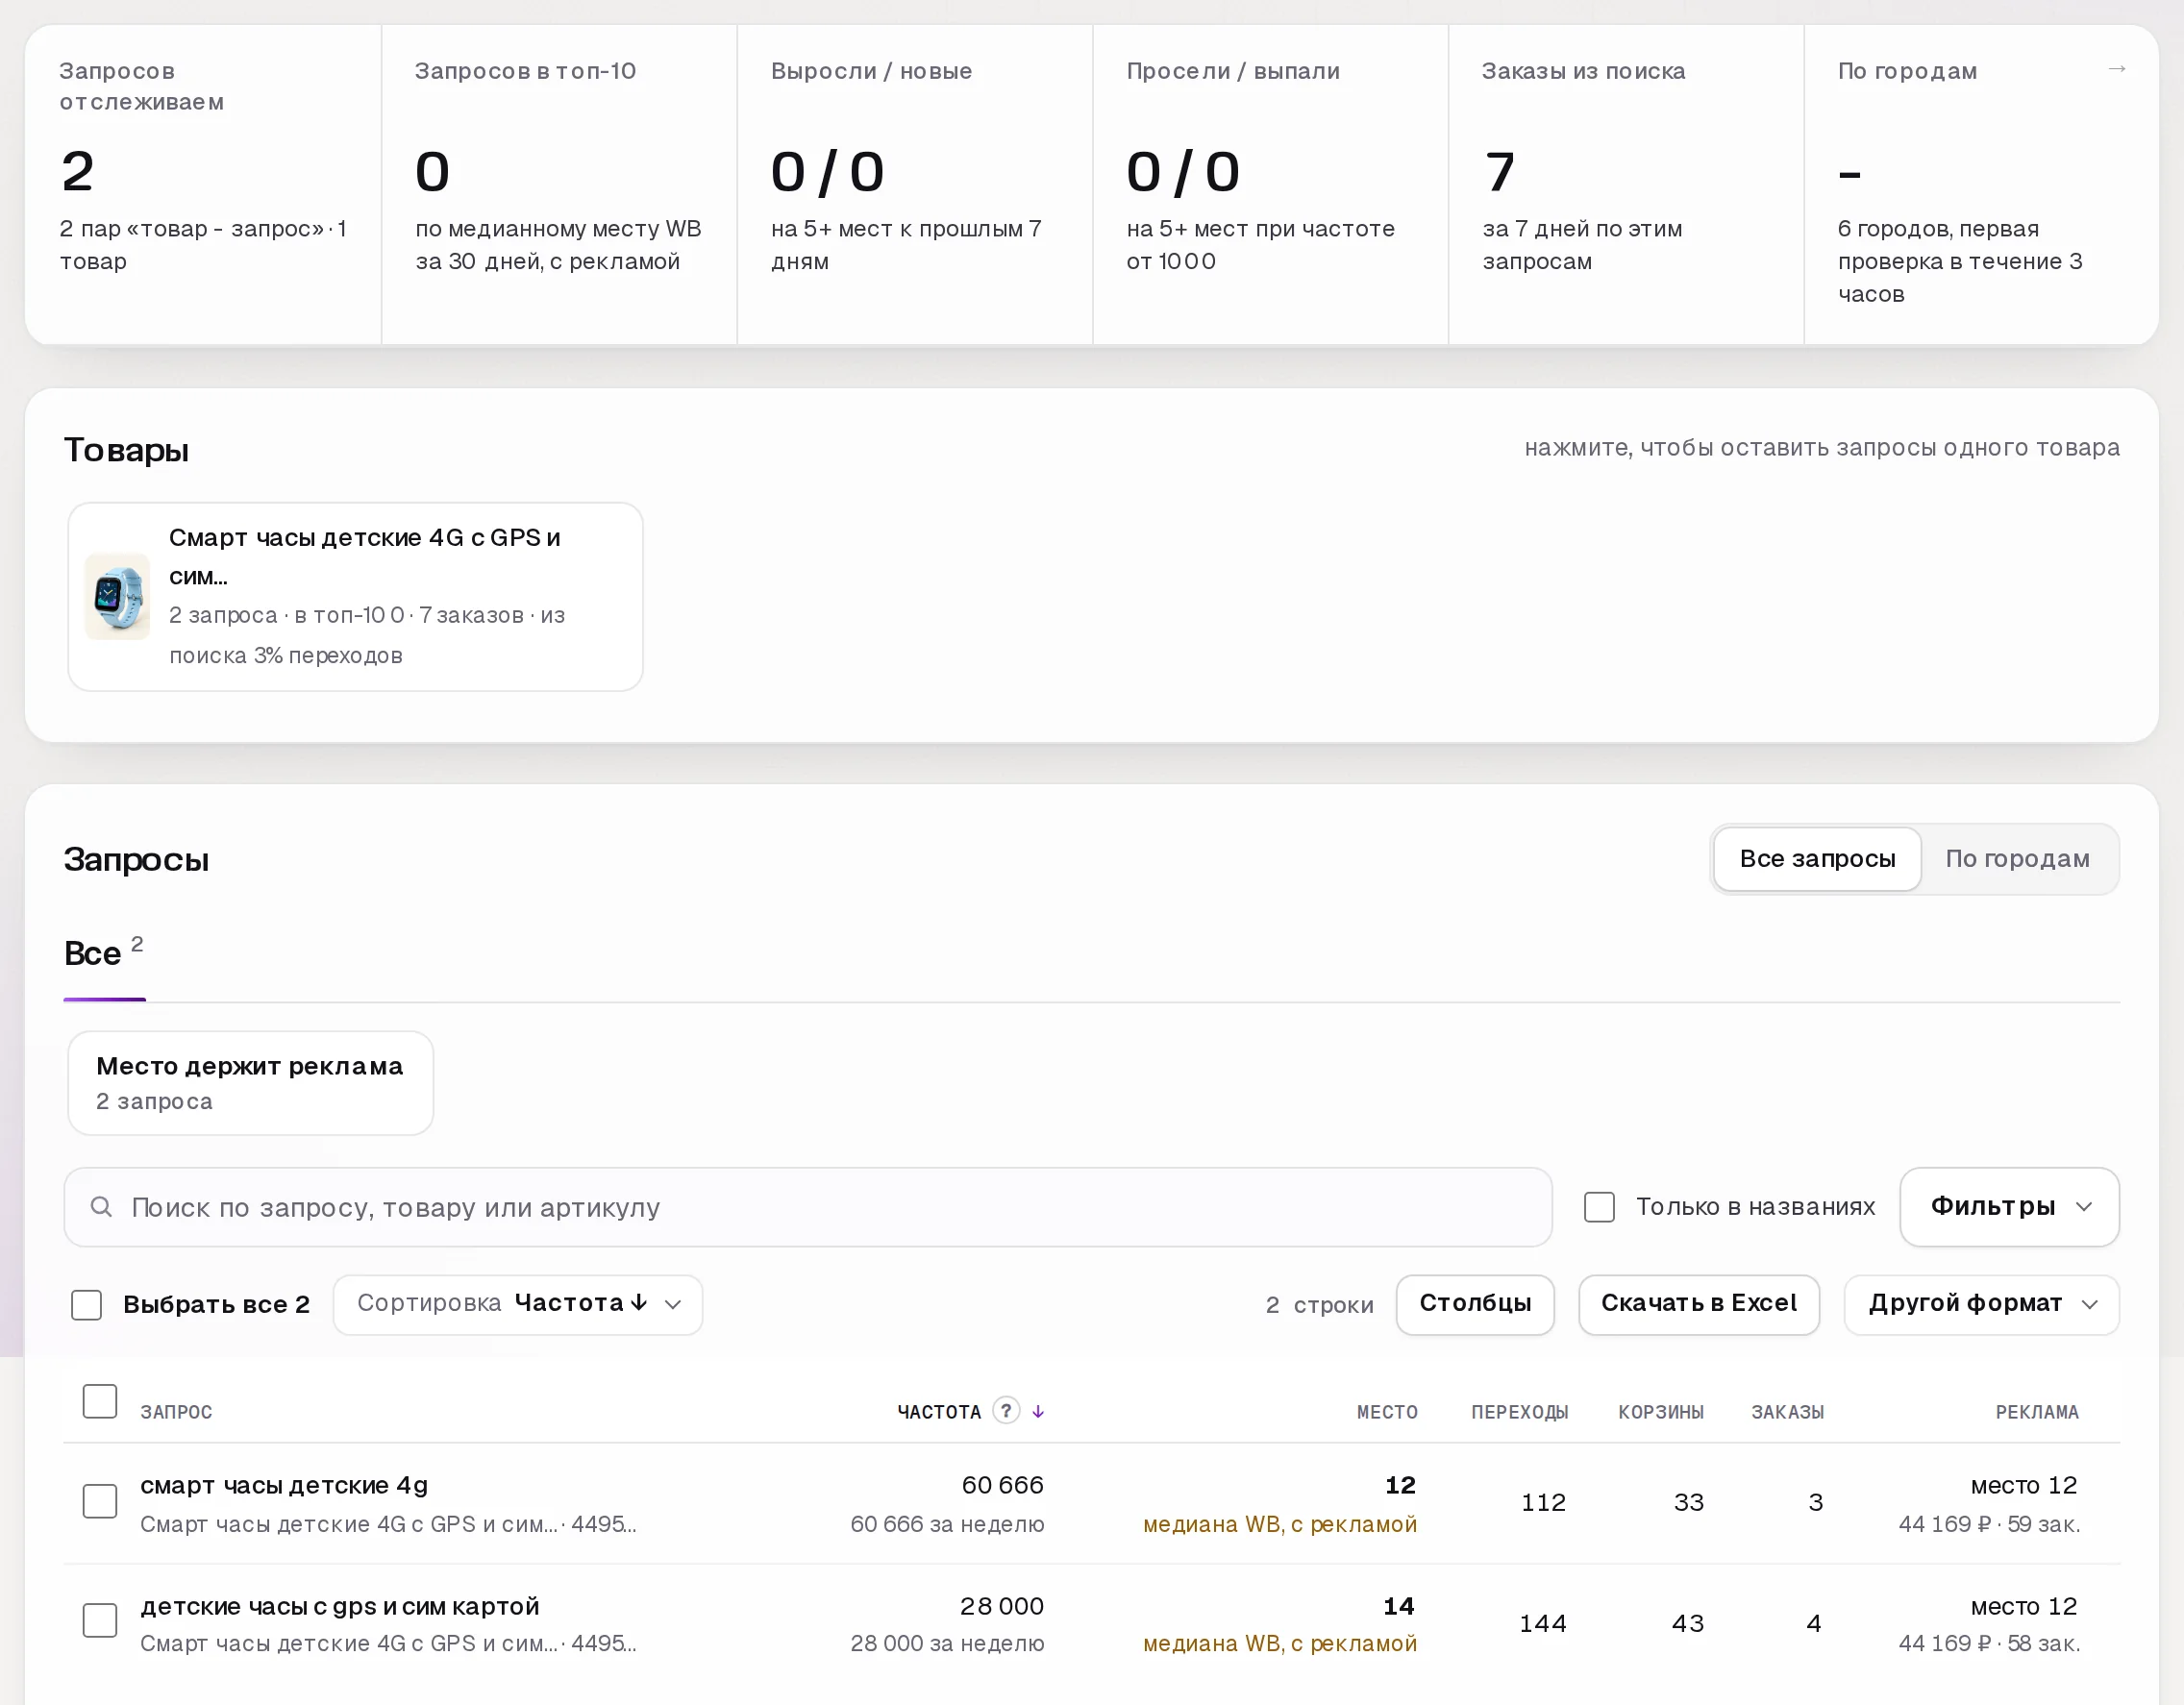Click place value 14 in second row
The width and height of the screenshot is (2184, 1705).
coord(1399,1607)
